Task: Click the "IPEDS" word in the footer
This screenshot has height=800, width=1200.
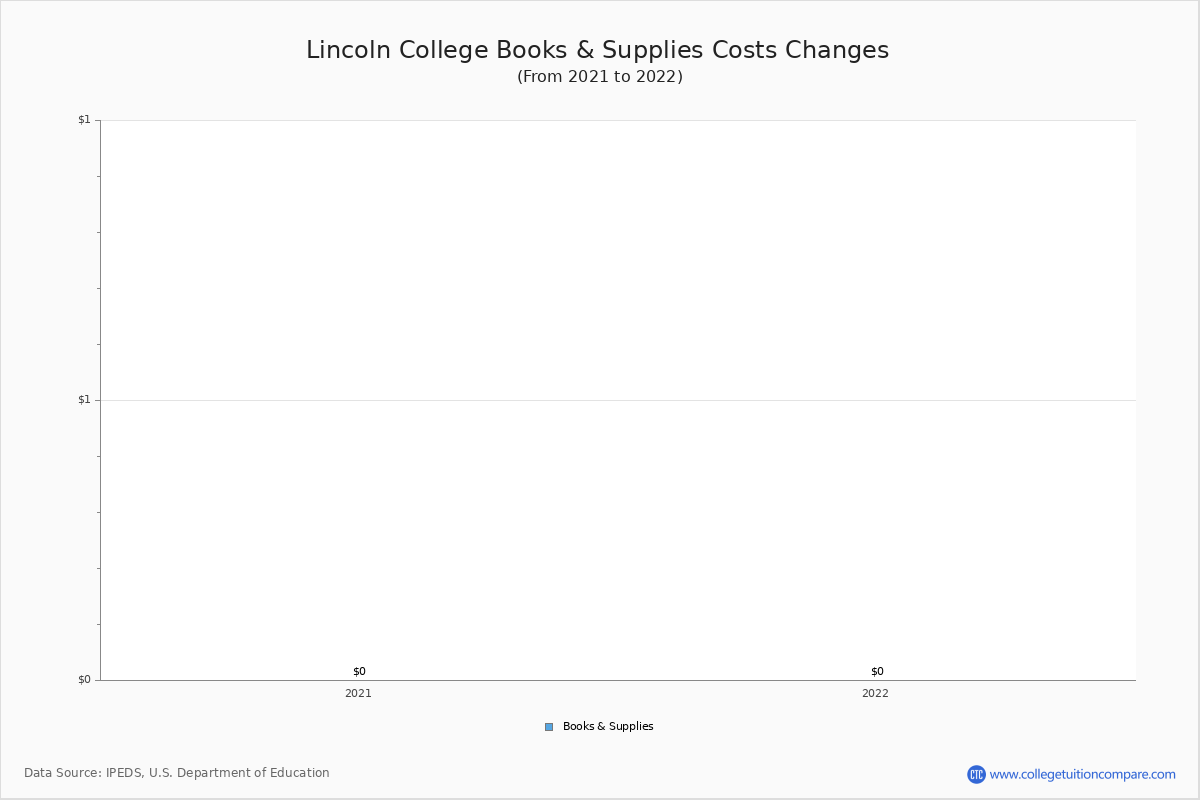Action: 124,773
